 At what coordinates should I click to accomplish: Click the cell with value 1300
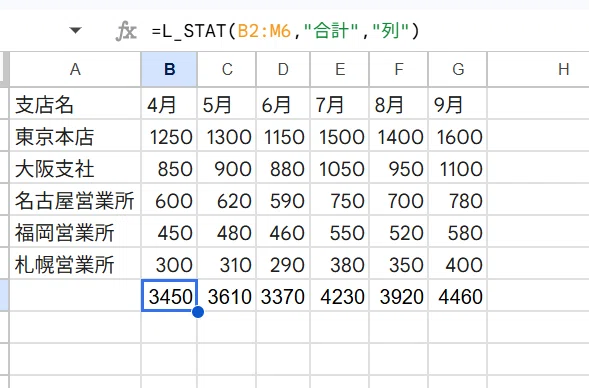(x=227, y=136)
